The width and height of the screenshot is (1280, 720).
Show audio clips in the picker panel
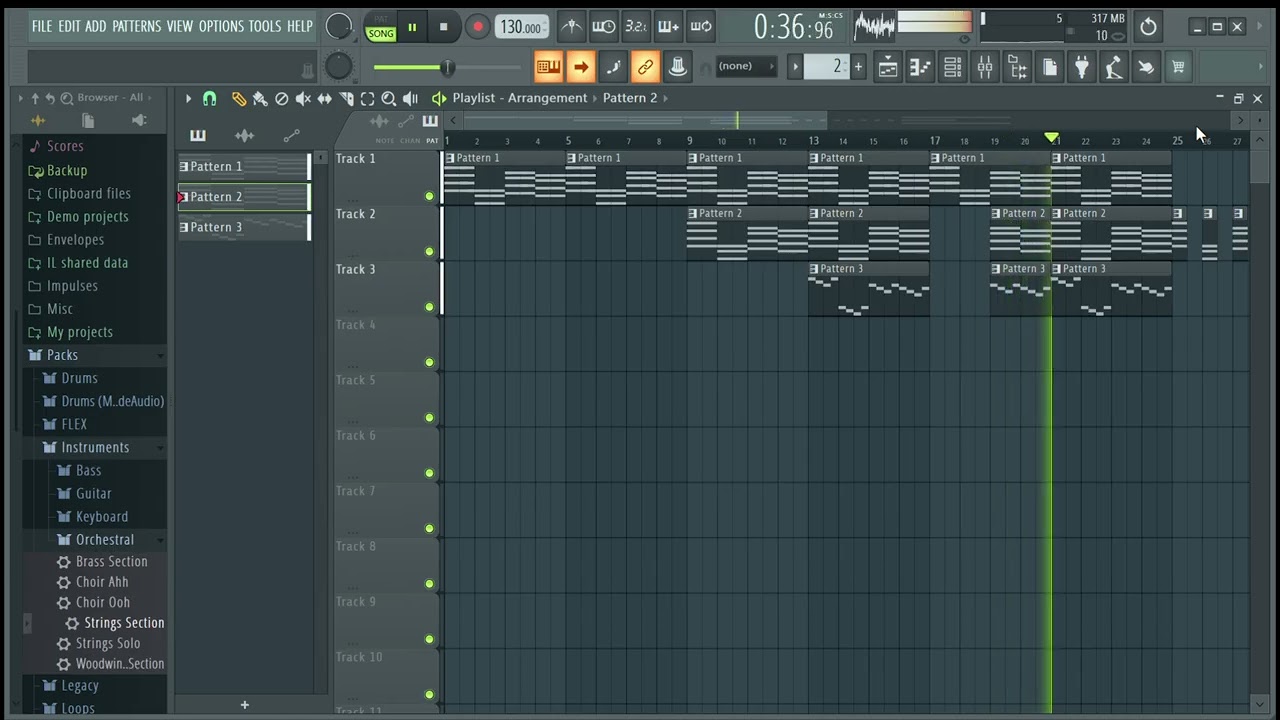(245, 136)
